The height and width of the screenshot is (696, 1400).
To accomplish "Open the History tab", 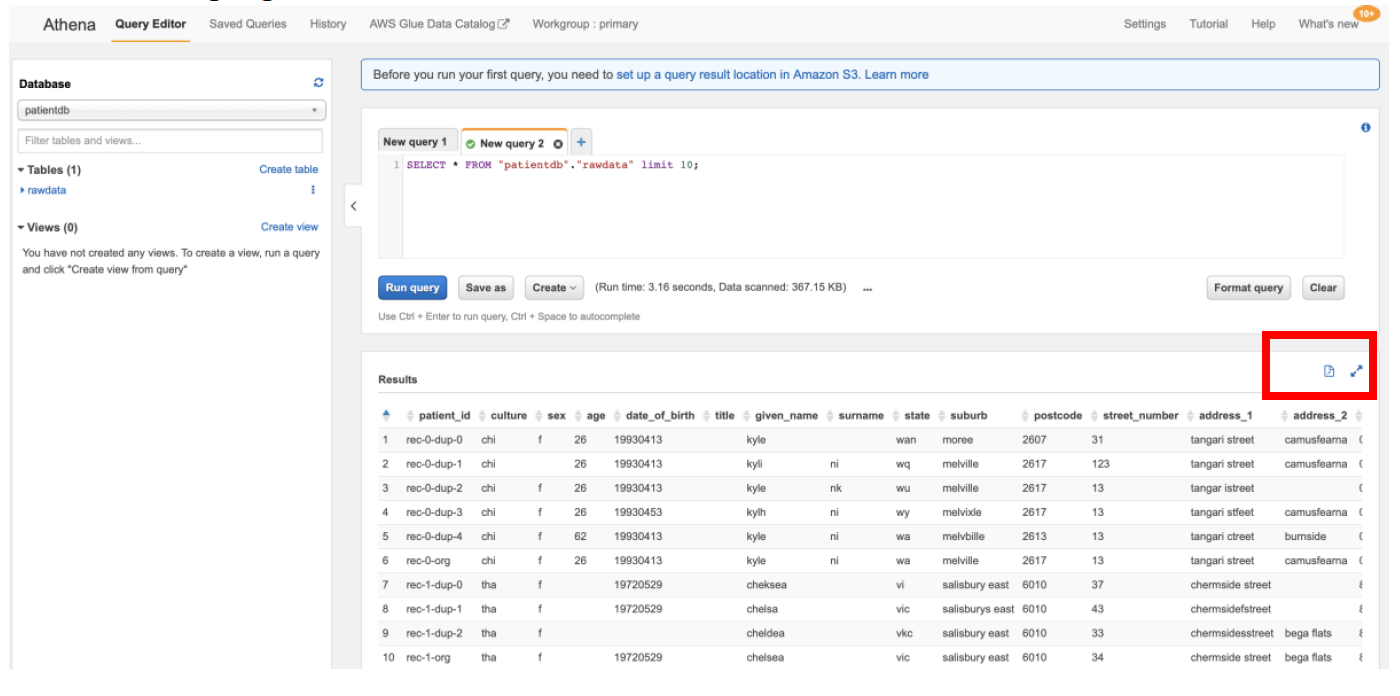I will click(328, 24).
